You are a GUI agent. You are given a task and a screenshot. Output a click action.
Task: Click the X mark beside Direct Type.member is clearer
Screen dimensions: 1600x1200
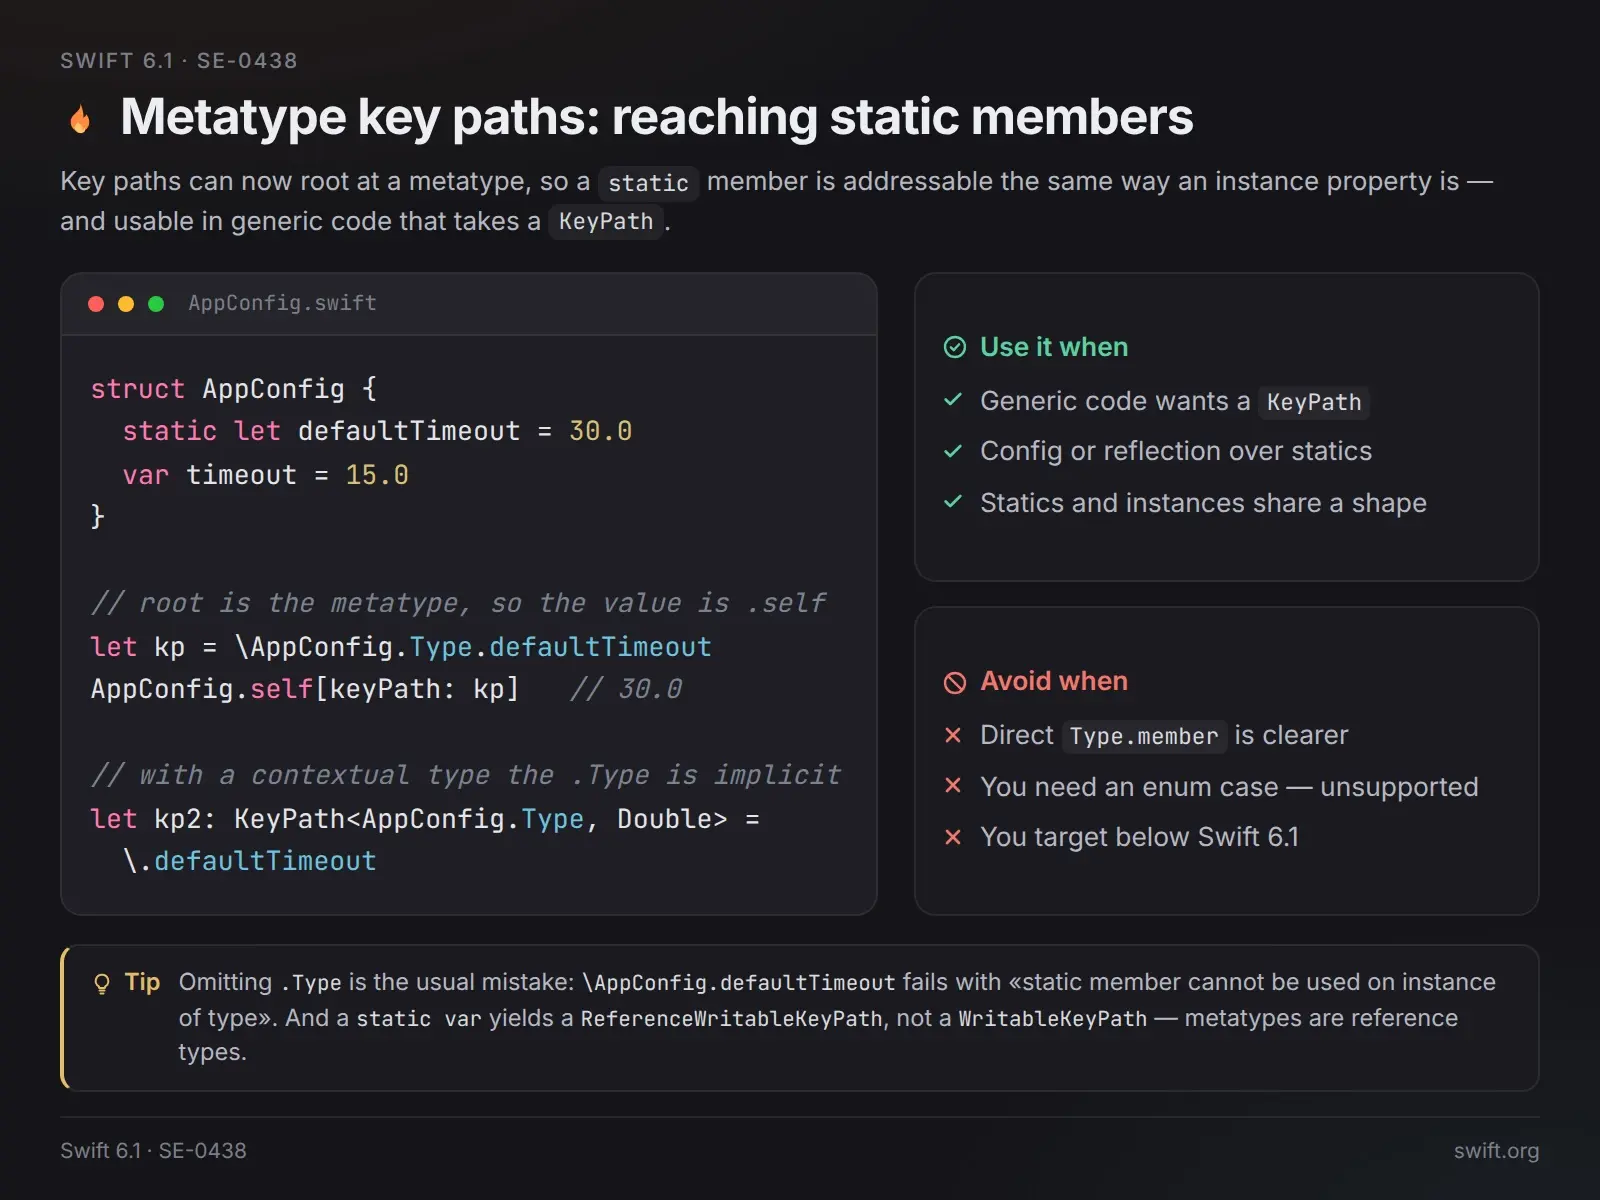pos(953,735)
